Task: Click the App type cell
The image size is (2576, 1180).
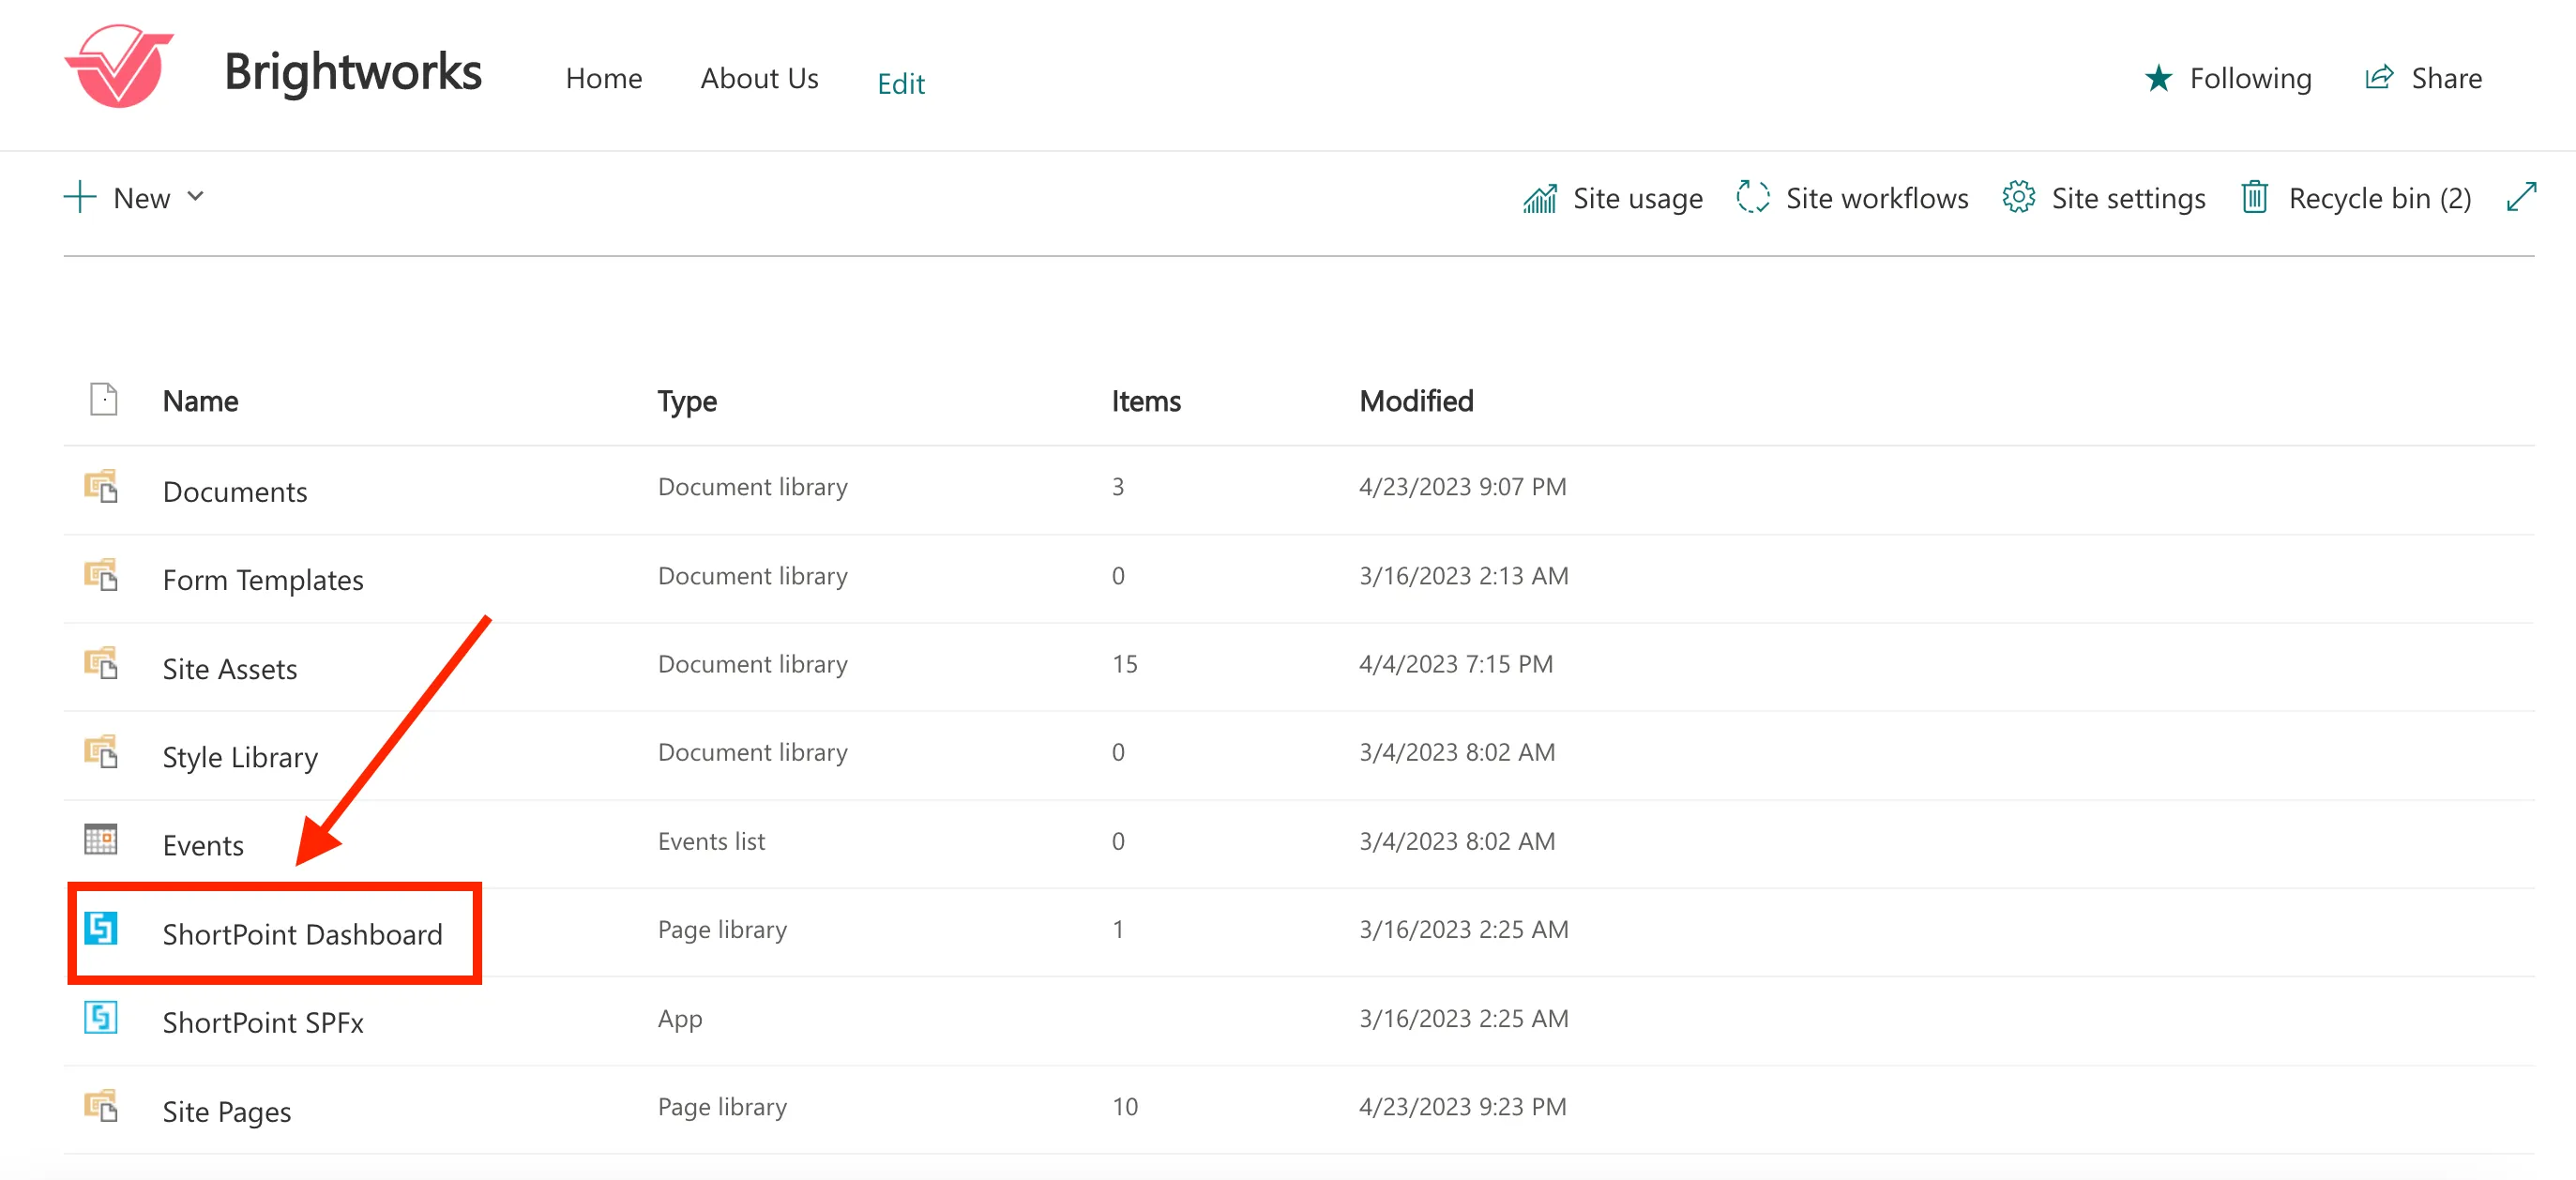Action: tap(680, 1019)
